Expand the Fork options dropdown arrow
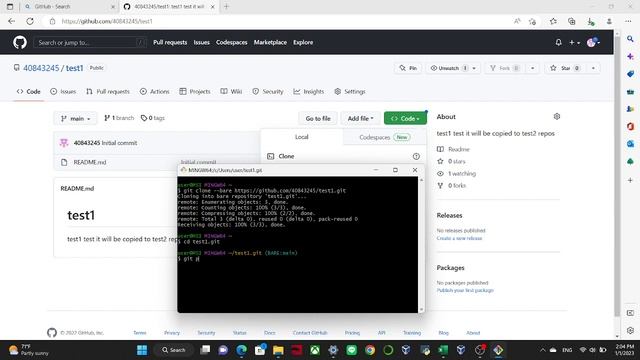This screenshot has height=360, width=640. pos(532,68)
